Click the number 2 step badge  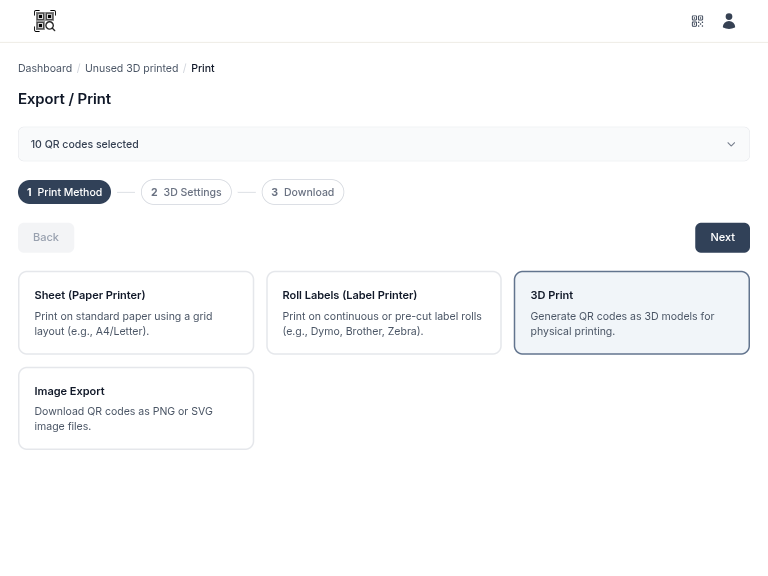click(154, 192)
